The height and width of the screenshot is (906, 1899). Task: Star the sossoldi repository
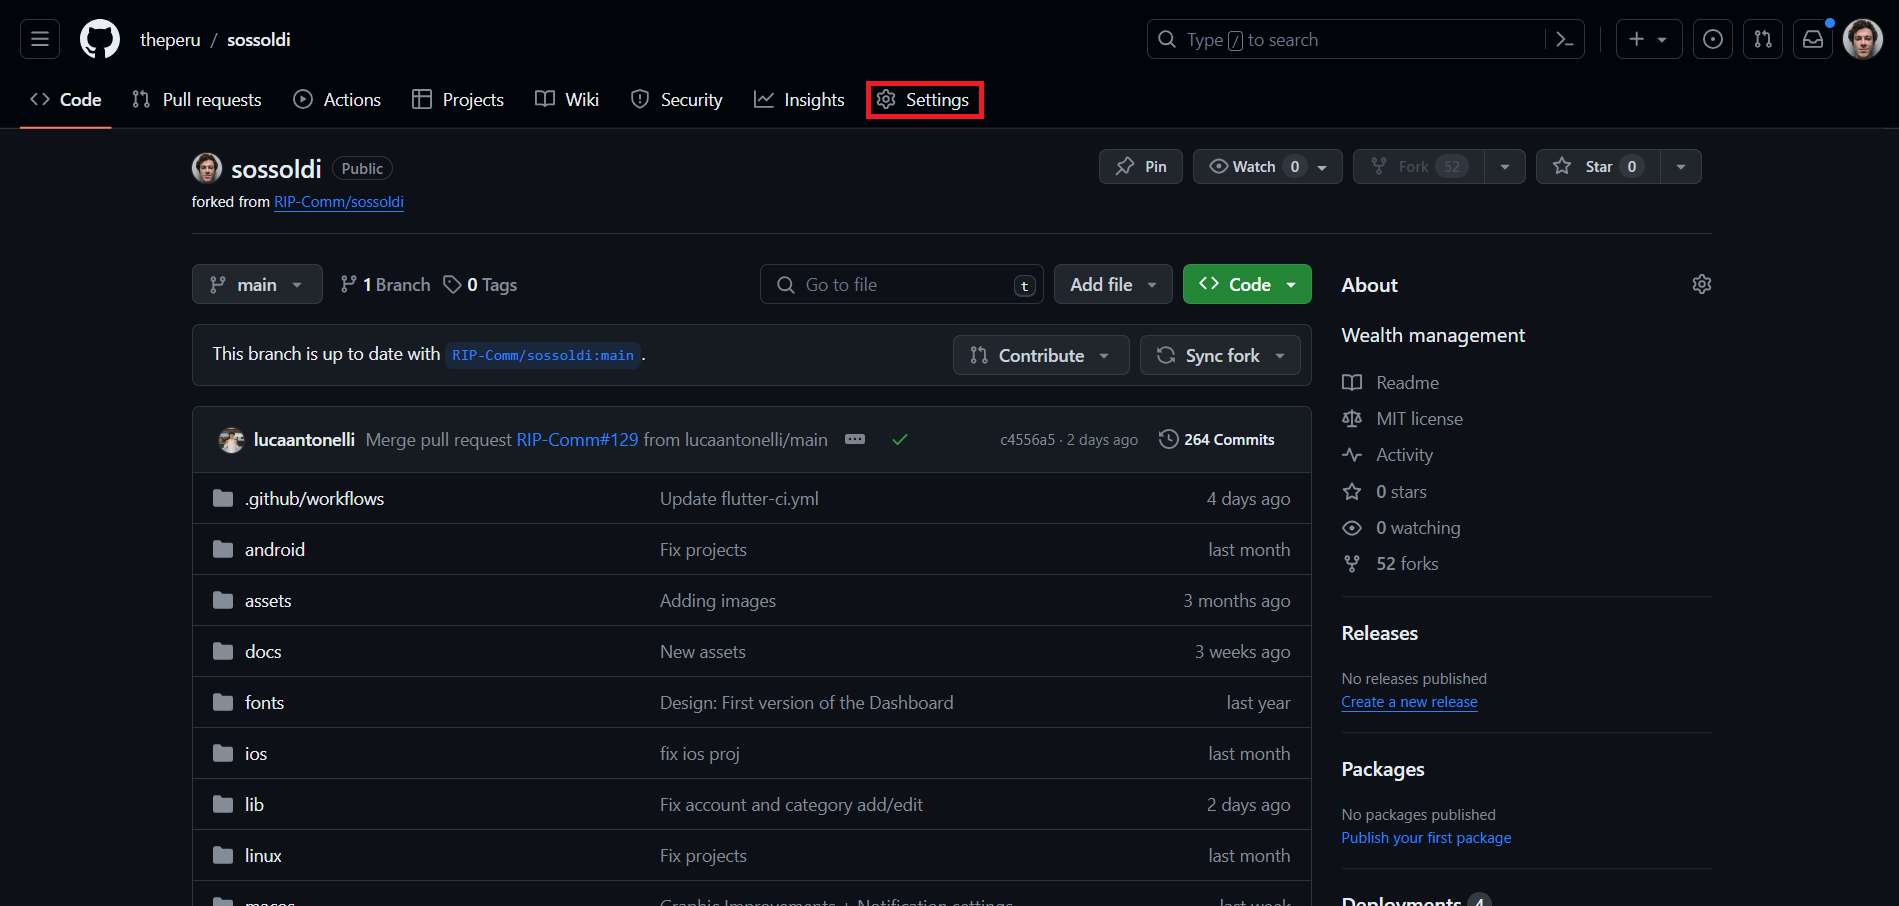[1598, 166]
